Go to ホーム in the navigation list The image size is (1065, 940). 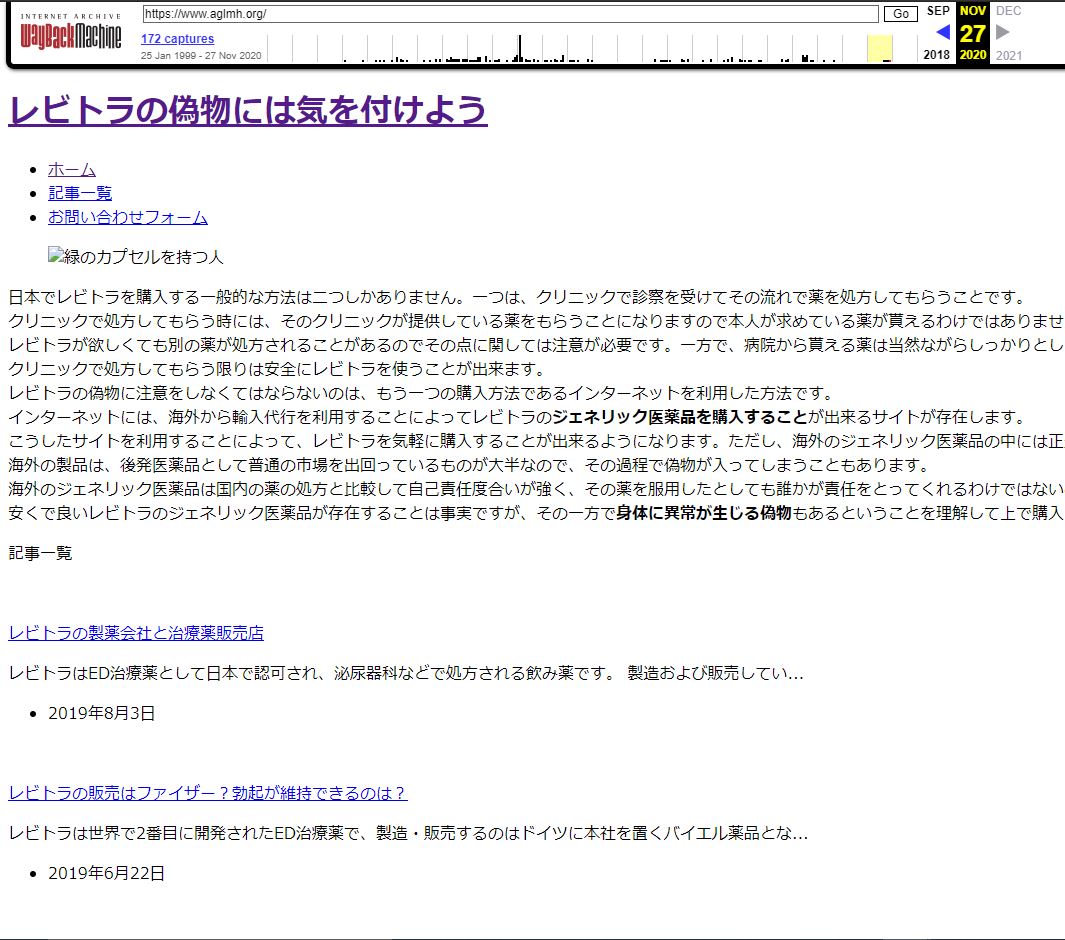72,169
